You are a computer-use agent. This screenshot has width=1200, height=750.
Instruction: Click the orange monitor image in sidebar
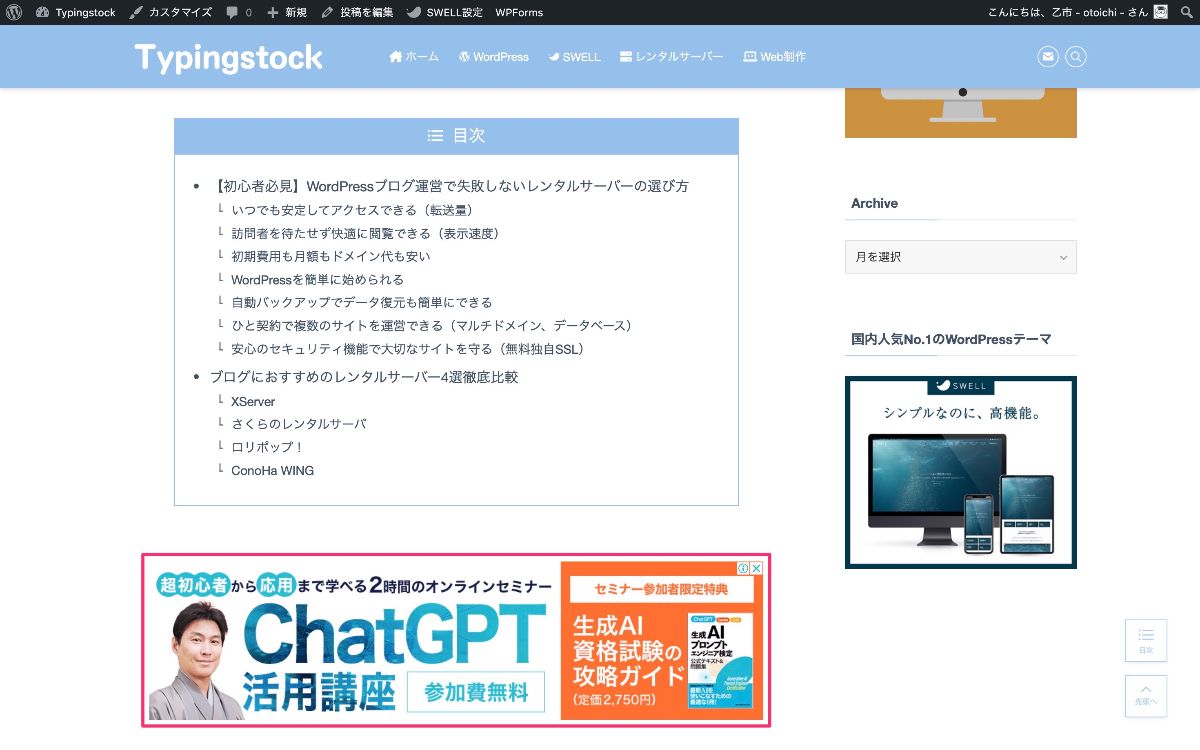(961, 112)
